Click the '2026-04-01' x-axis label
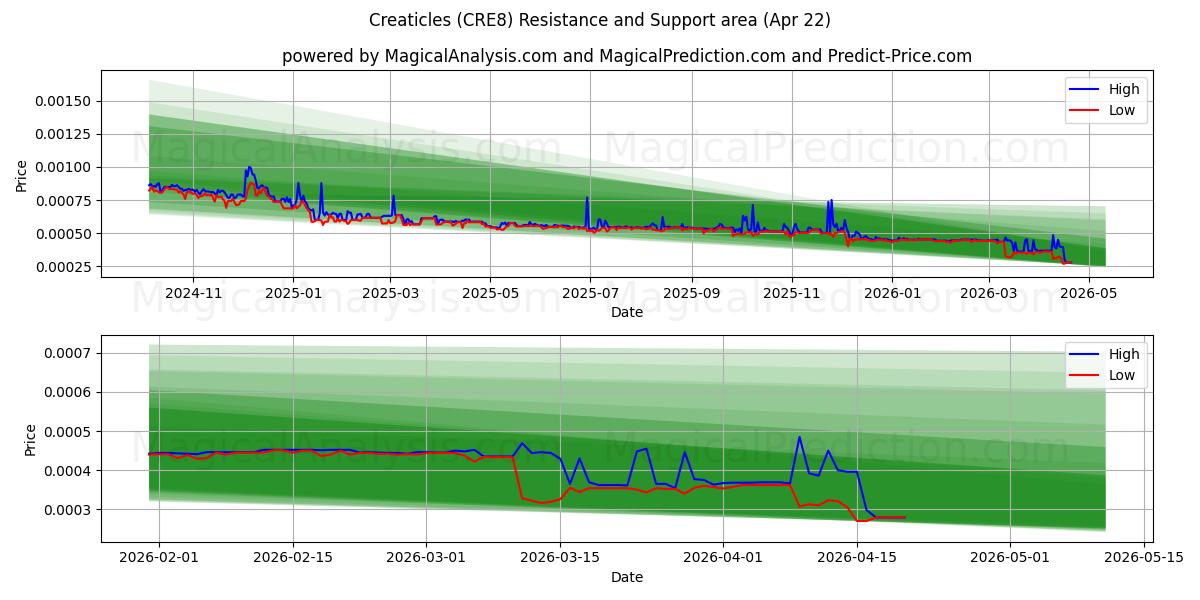This screenshot has width=1200, height=600. coord(723,559)
